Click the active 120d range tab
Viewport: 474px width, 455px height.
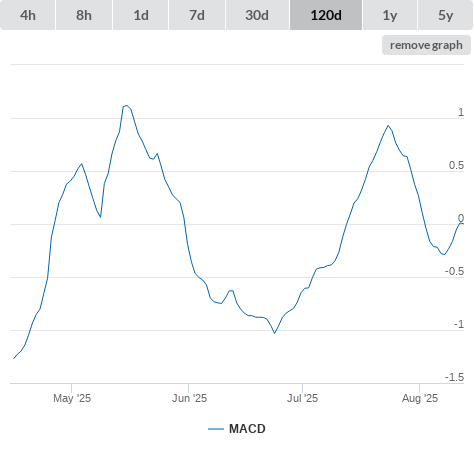(326, 15)
